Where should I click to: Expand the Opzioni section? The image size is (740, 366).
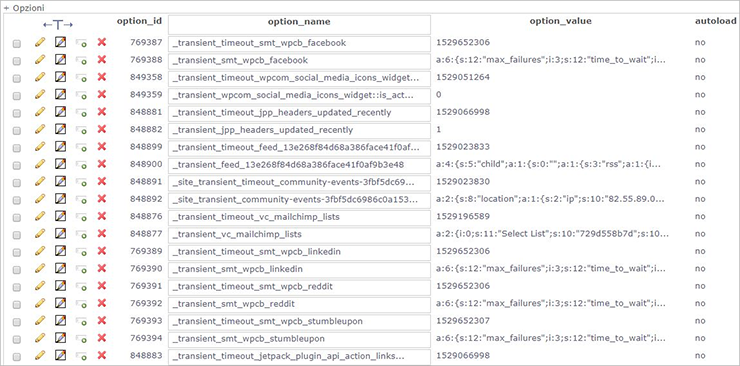pos(25,8)
